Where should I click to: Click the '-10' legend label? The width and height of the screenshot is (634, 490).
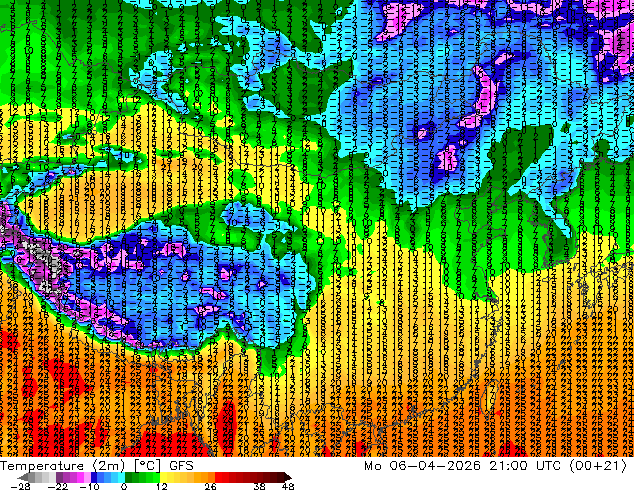[x=89, y=486]
